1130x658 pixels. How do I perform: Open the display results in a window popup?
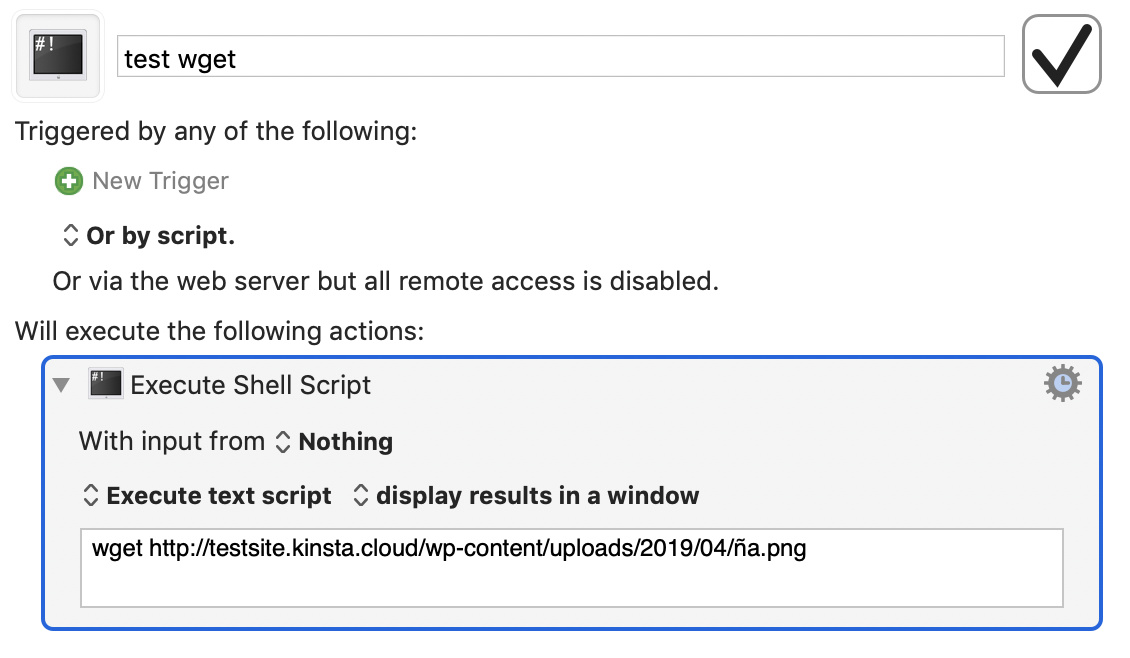pyautogui.click(x=537, y=495)
